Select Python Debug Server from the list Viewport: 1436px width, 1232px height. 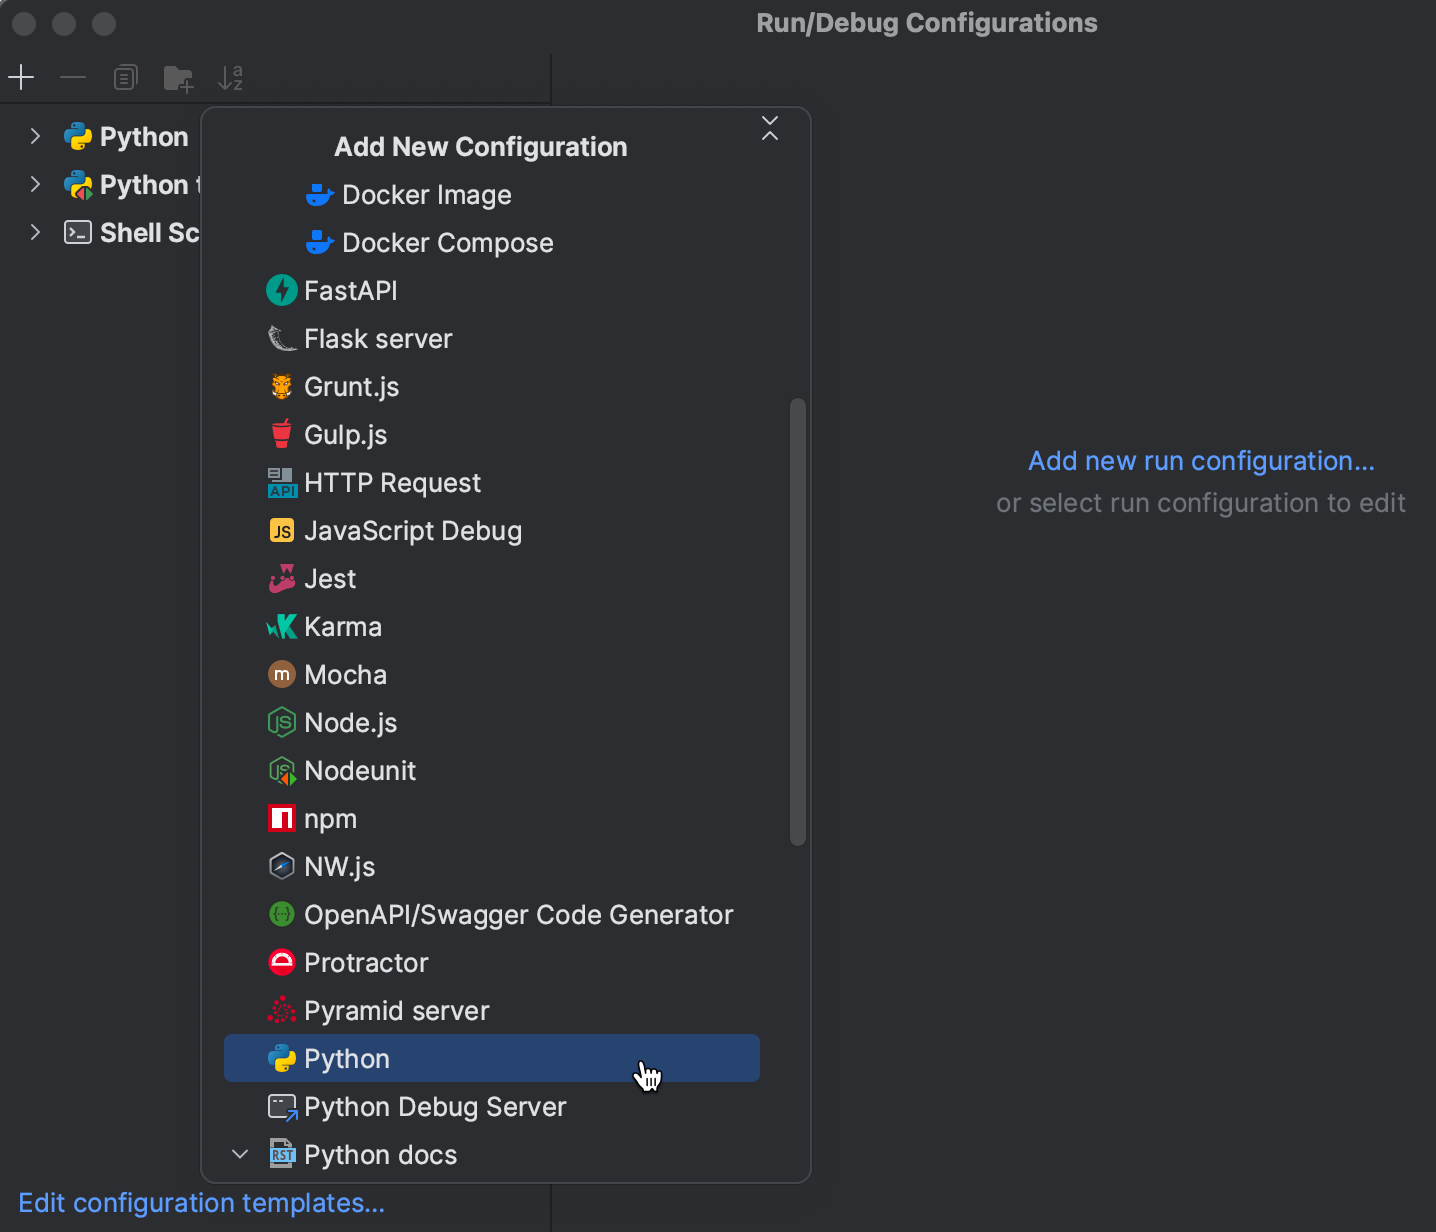pyautogui.click(x=435, y=1107)
